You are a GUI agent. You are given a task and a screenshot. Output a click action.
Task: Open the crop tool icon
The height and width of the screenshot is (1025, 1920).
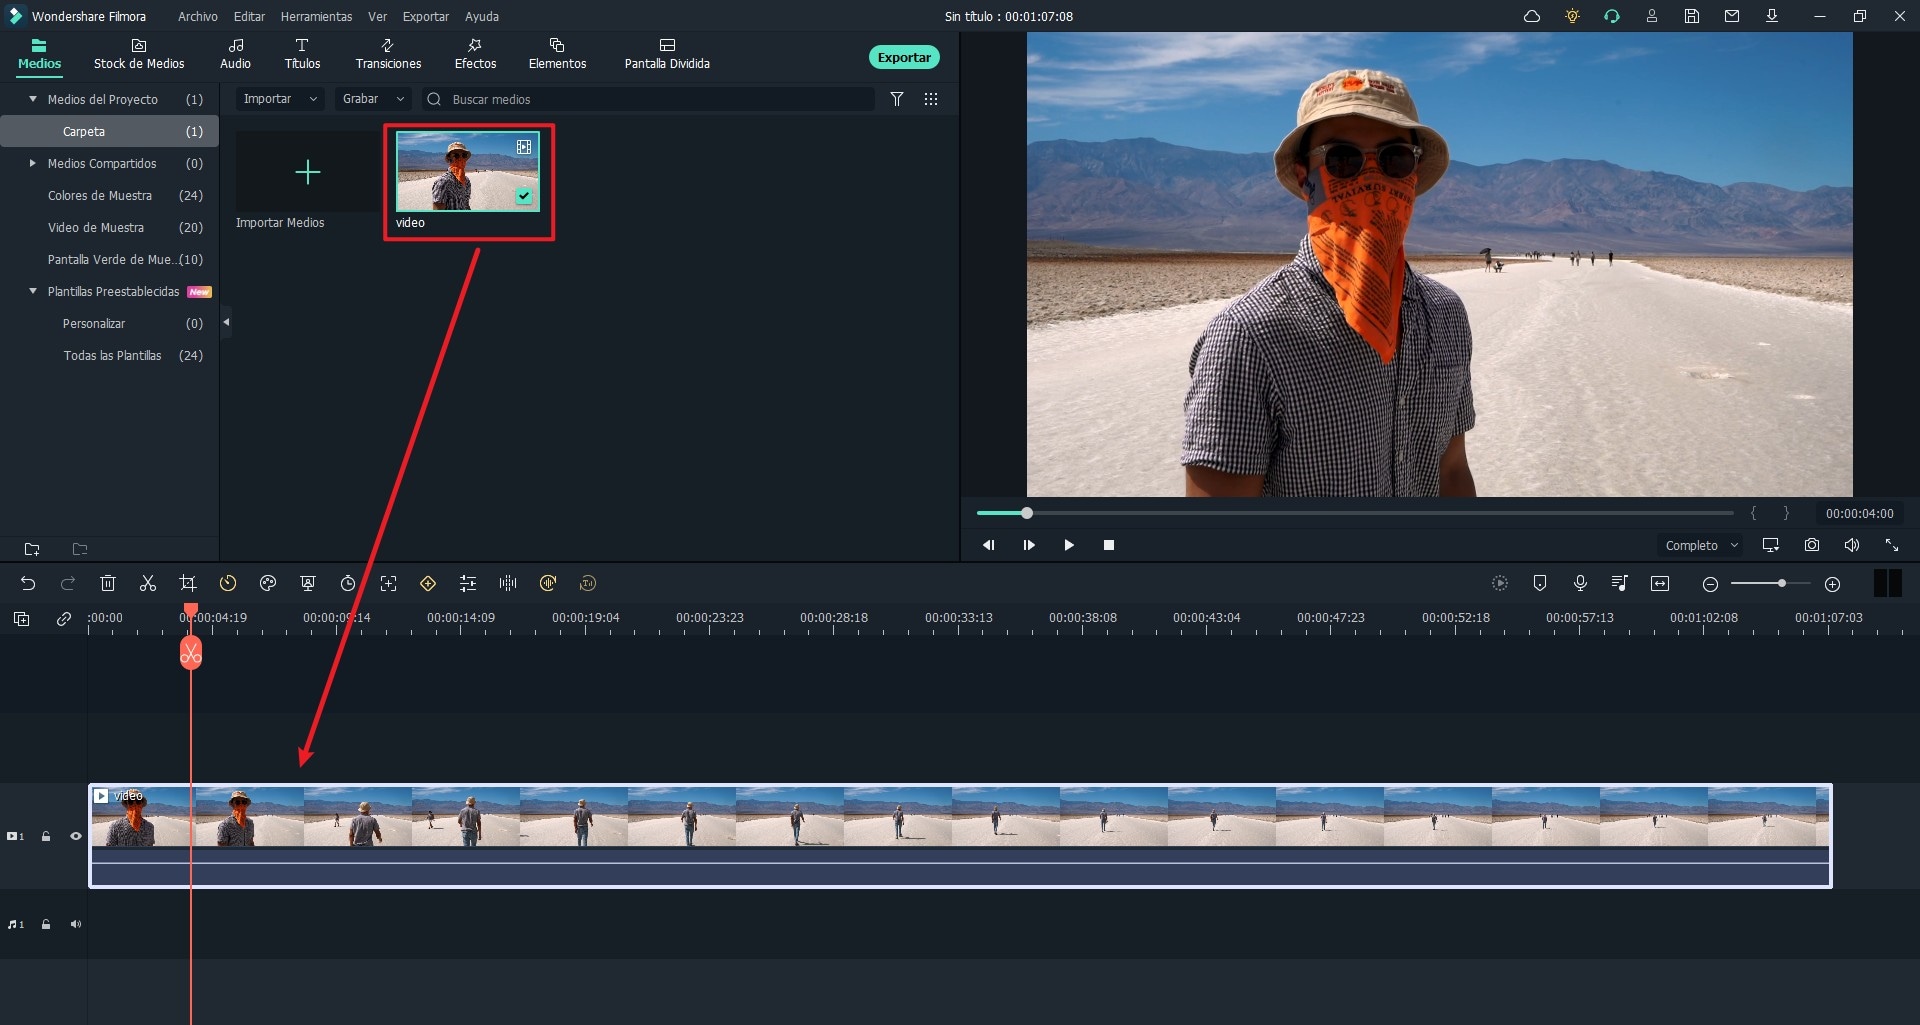click(188, 583)
